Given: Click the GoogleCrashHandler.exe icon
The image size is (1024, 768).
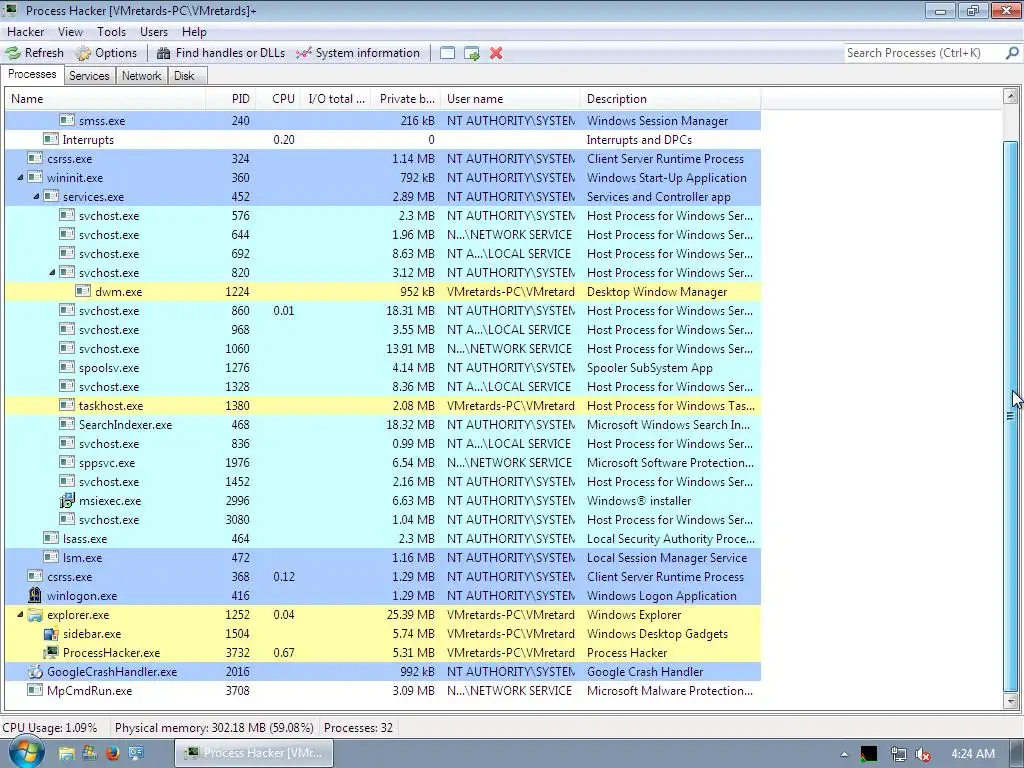Looking at the screenshot, I should click(35, 671).
